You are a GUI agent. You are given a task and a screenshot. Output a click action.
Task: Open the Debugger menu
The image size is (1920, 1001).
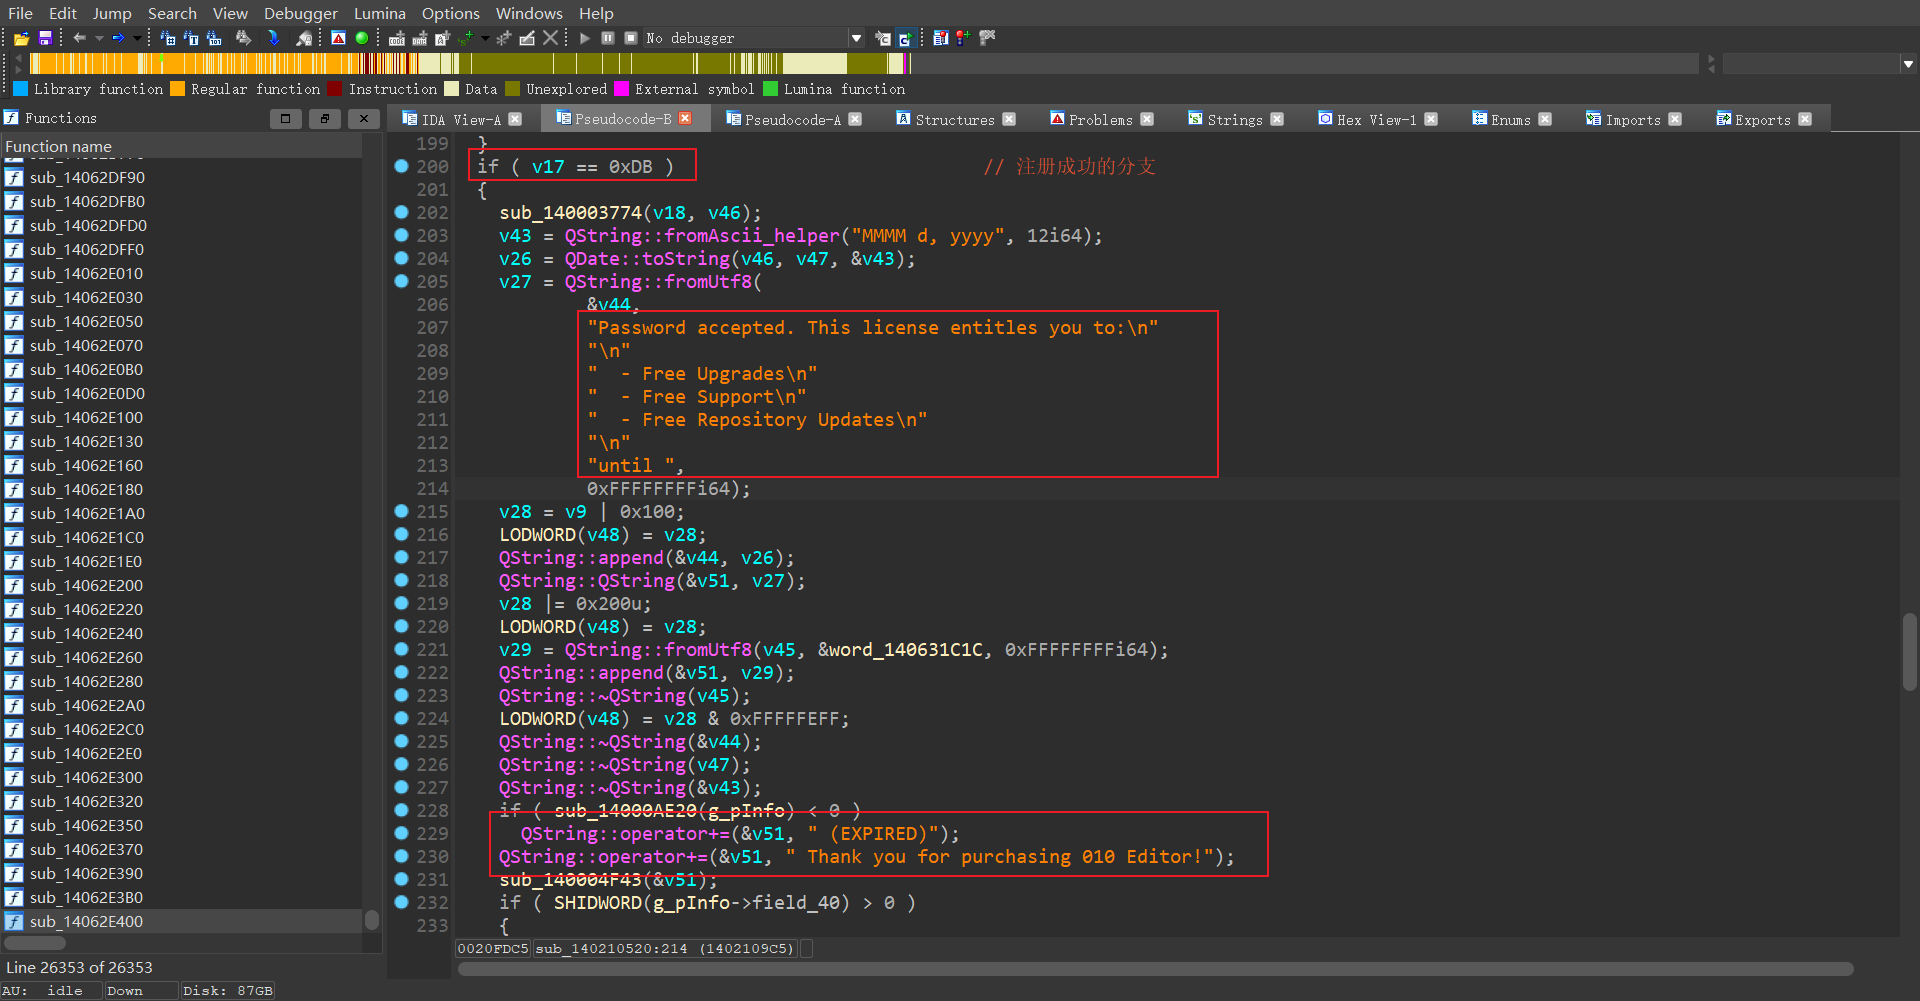click(x=300, y=13)
